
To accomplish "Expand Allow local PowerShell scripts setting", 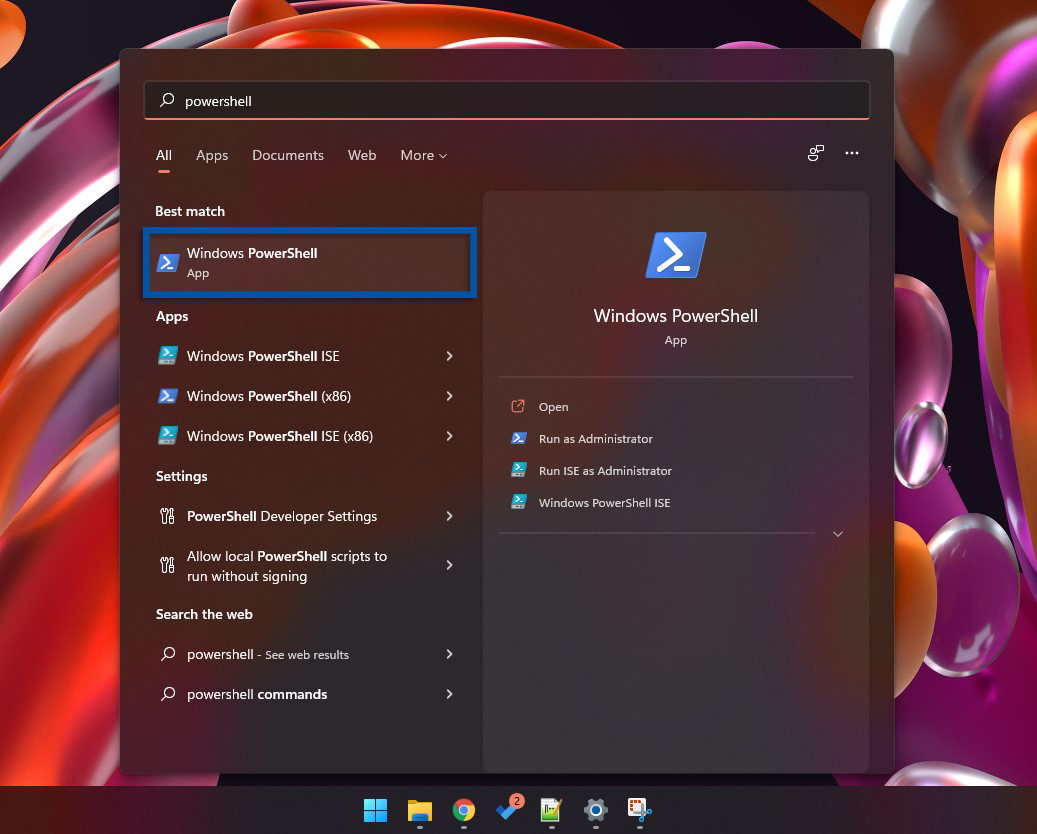I will pos(289,566).
